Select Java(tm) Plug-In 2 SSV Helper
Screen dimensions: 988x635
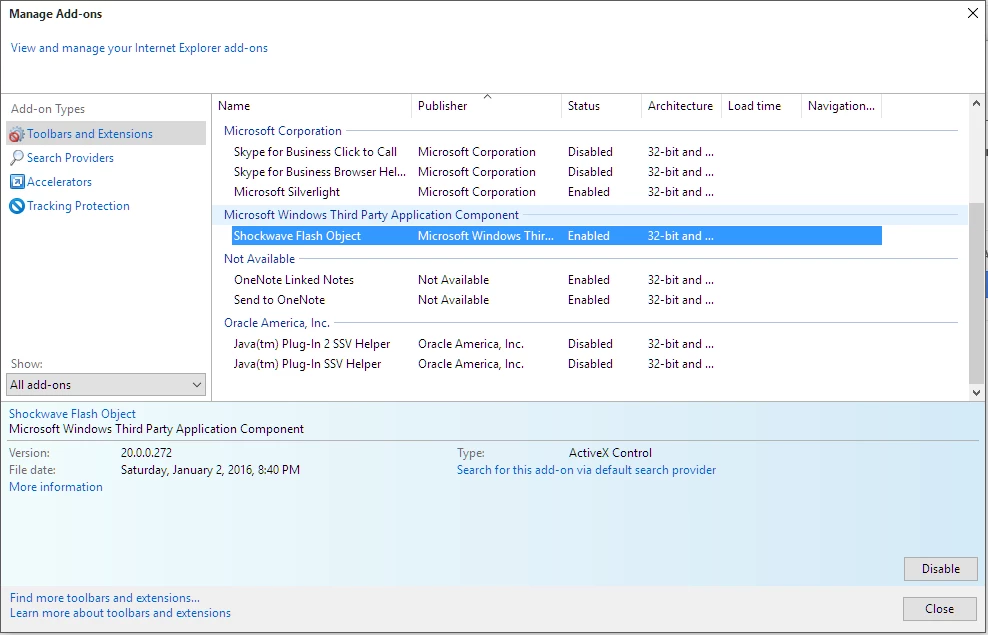point(556,344)
